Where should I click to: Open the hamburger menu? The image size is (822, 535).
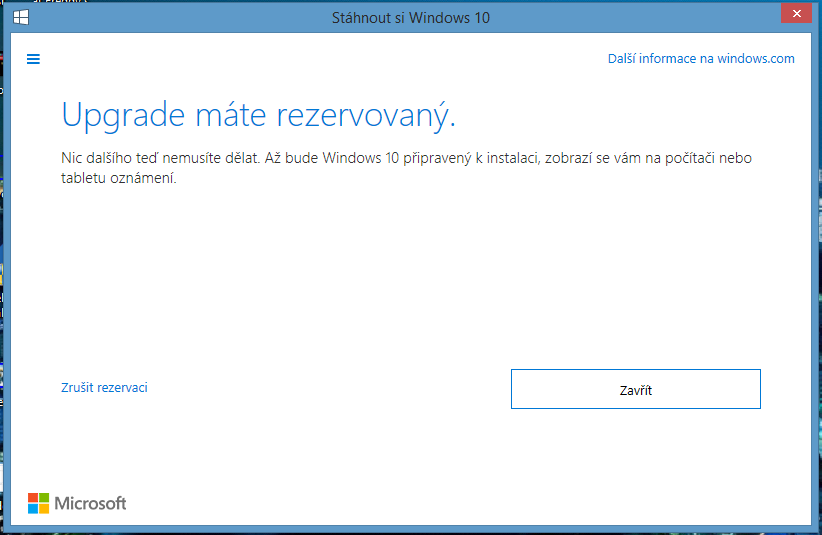[33, 59]
